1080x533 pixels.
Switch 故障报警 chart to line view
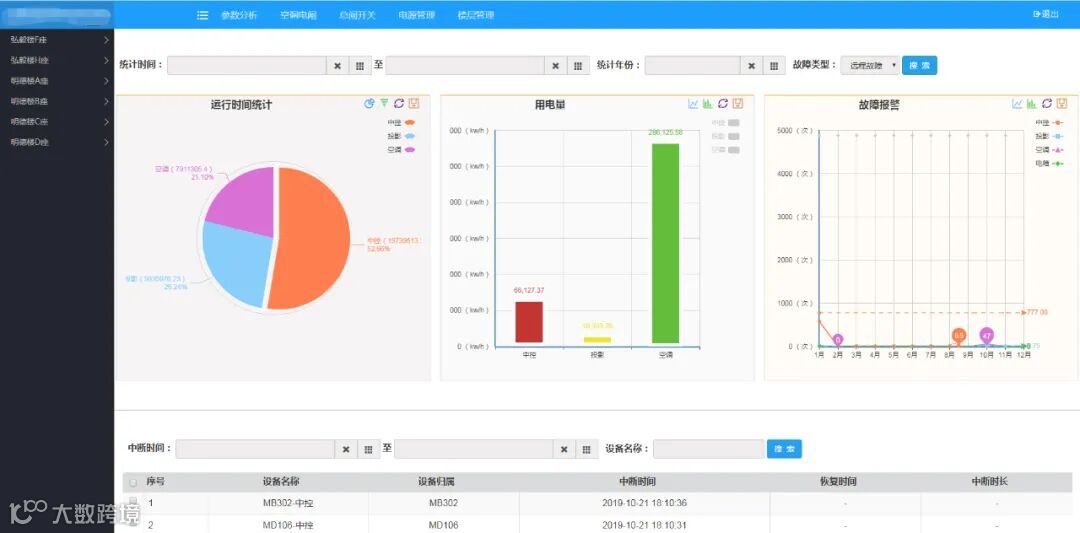1017,103
